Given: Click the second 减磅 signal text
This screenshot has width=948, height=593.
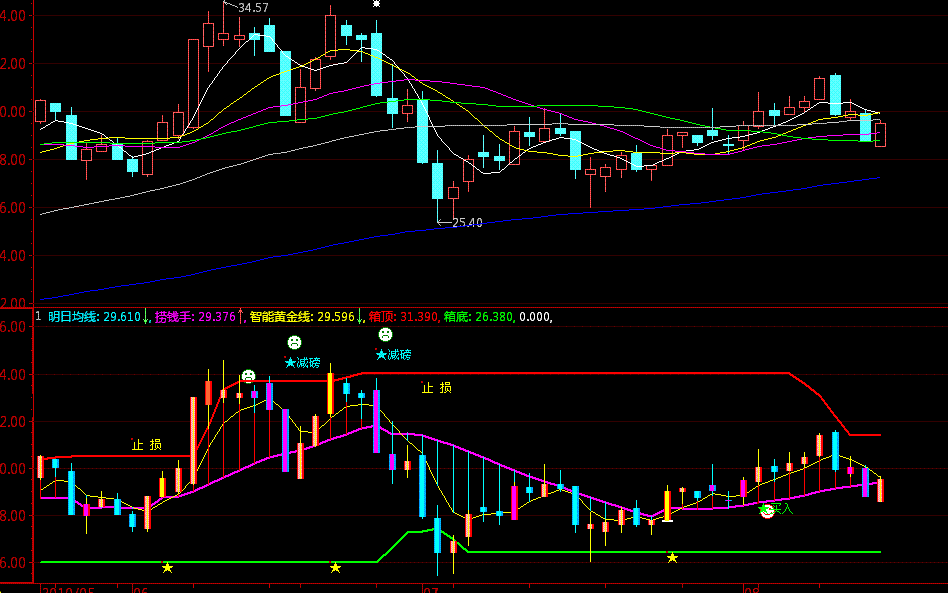Looking at the screenshot, I should click(x=399, y=355).
